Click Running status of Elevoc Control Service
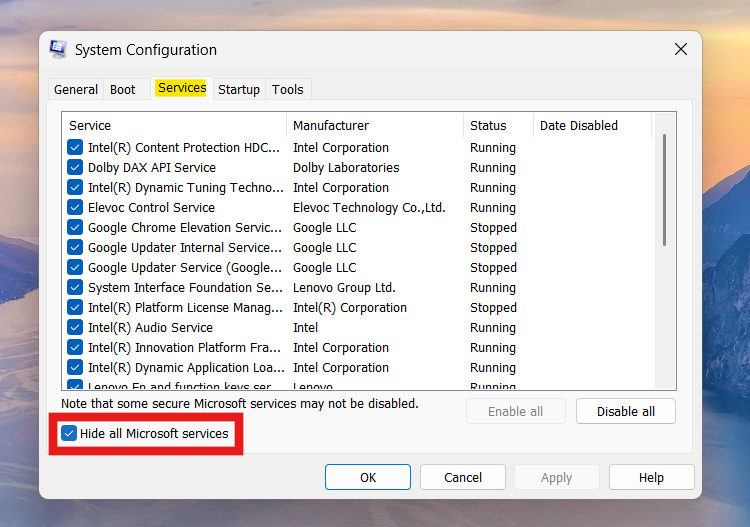This screenshot has height=527, width=750. (493, 208)
